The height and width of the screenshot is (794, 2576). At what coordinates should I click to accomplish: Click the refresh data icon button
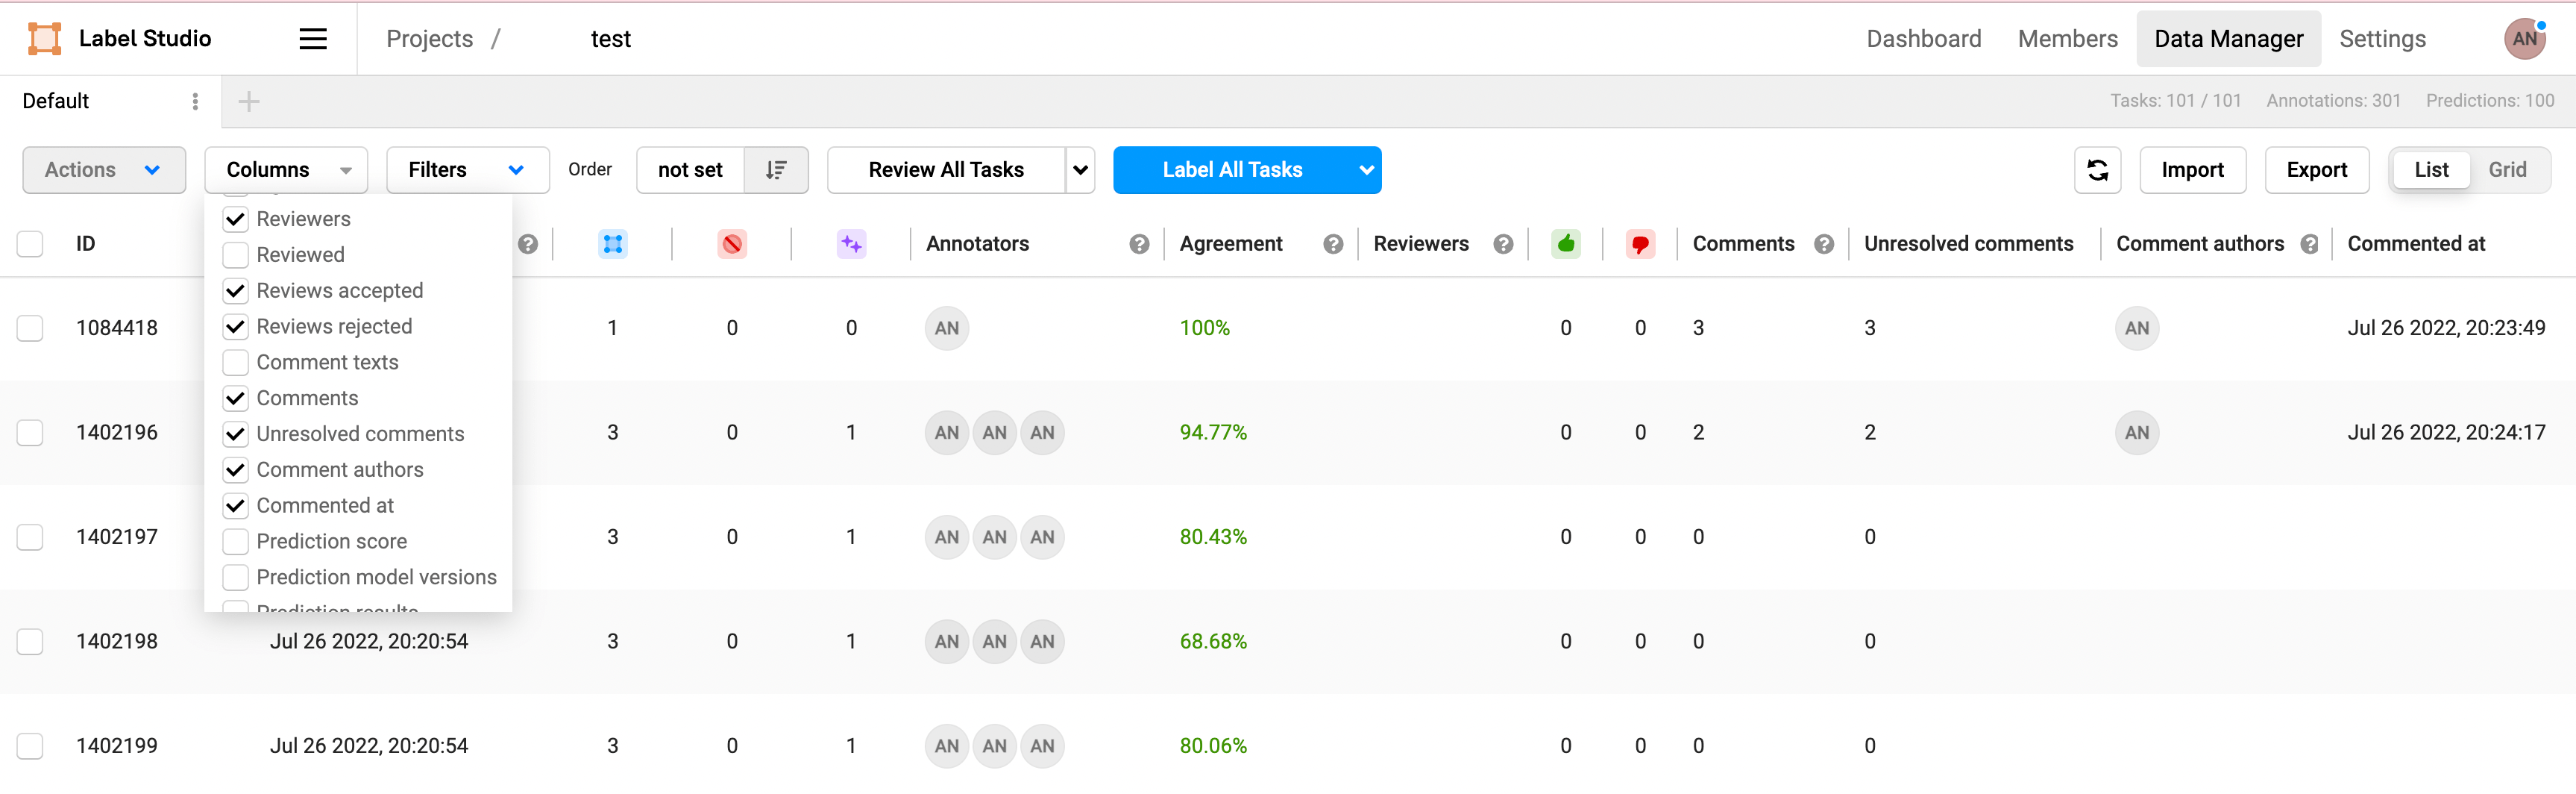coord(2097,170)
